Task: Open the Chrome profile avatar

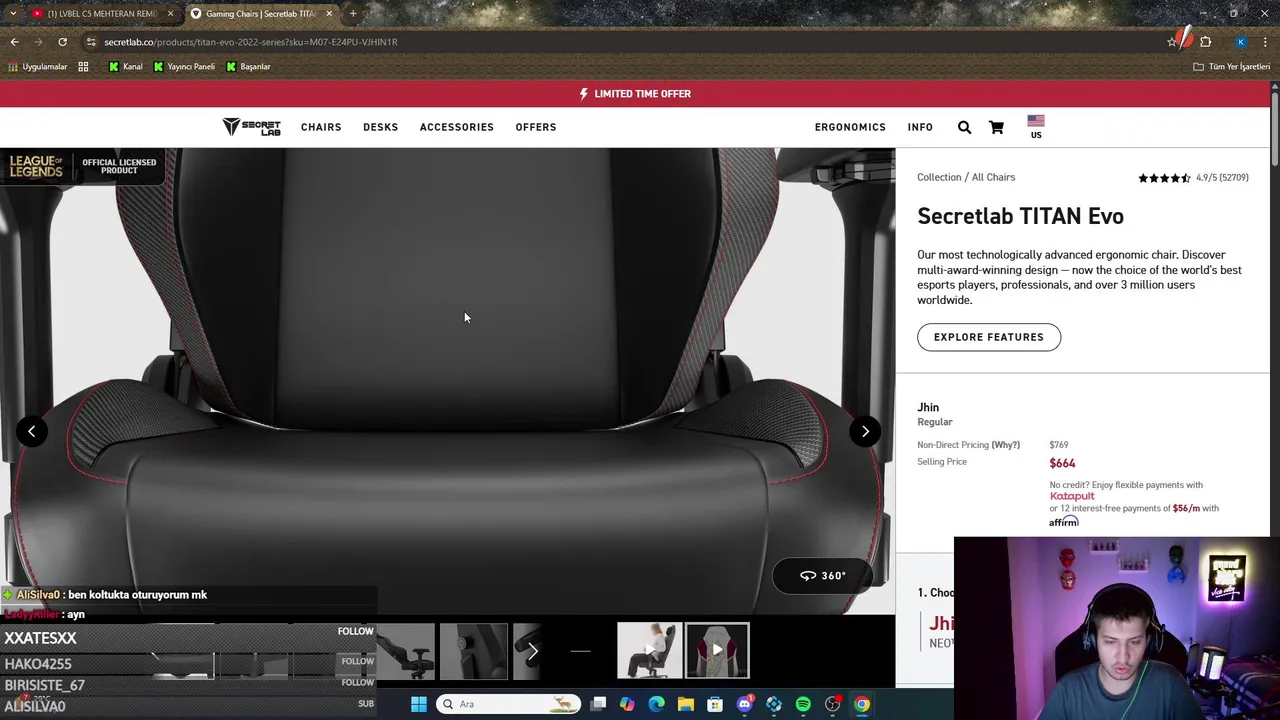Action: tap(1241, 42)
